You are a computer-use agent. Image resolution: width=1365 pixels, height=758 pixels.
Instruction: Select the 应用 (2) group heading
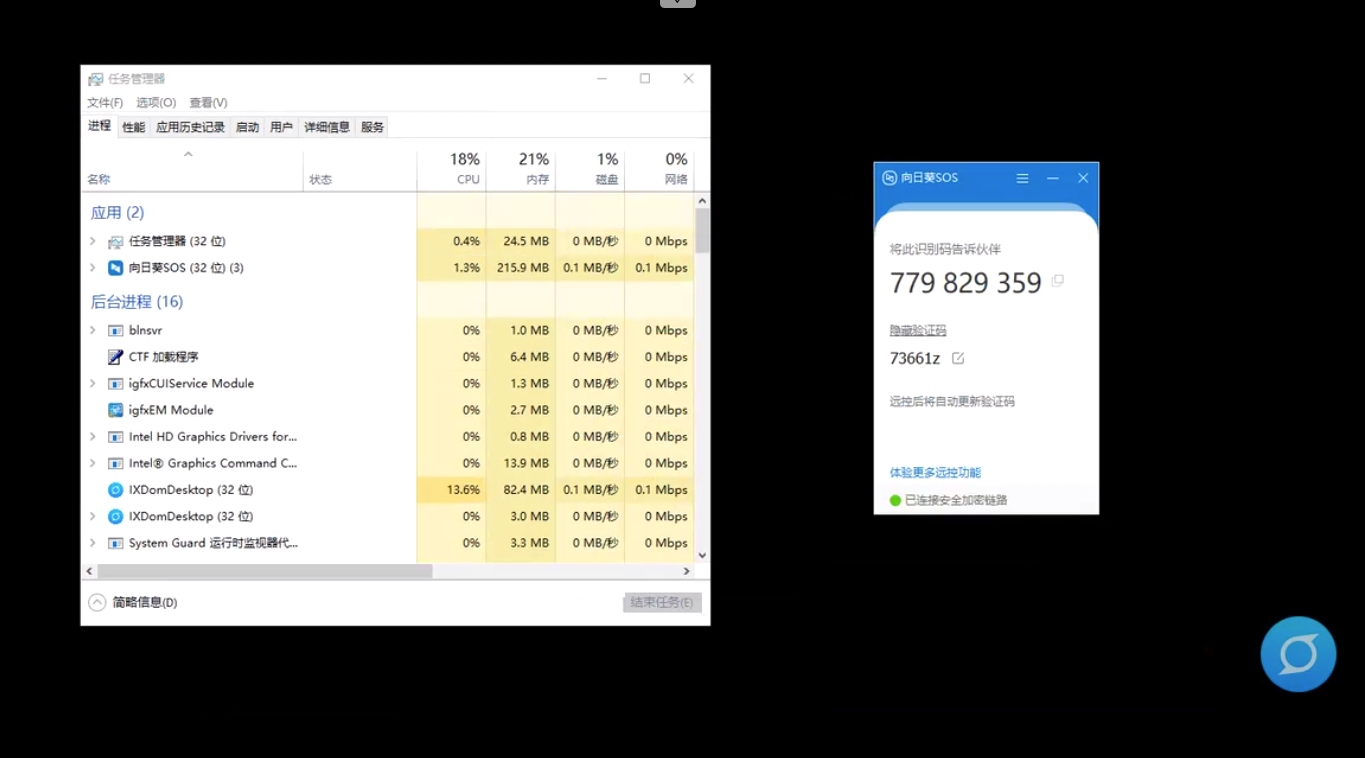coord(117,213)
